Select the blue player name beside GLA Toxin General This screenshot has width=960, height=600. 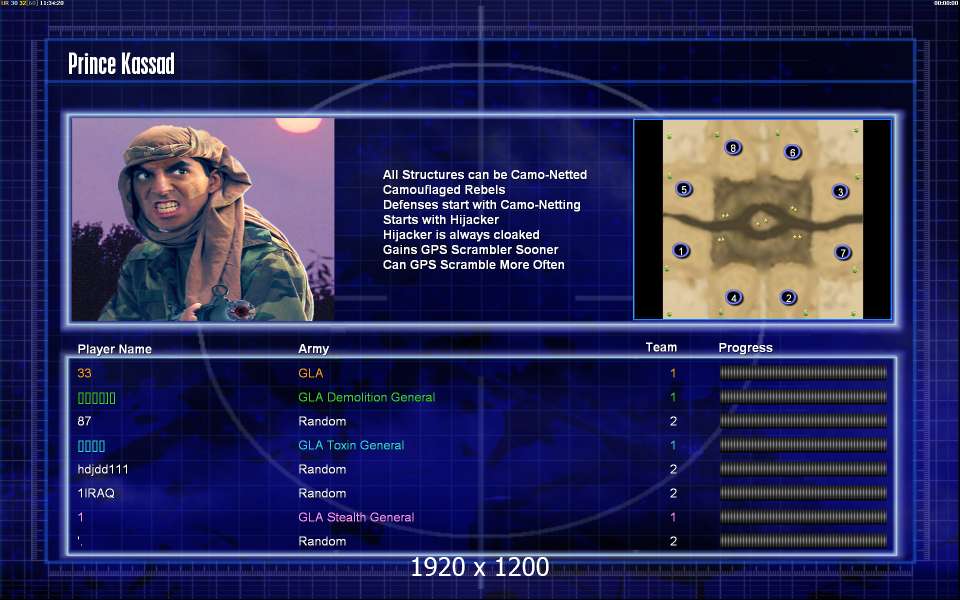91,446
